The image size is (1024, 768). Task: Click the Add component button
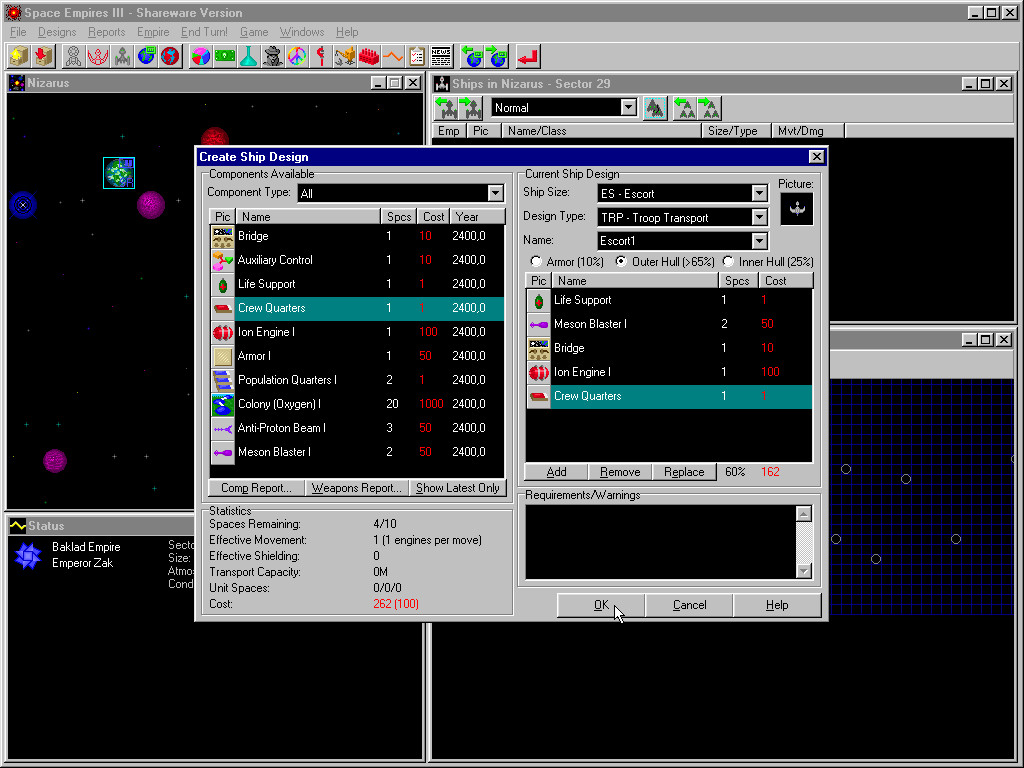556,472
